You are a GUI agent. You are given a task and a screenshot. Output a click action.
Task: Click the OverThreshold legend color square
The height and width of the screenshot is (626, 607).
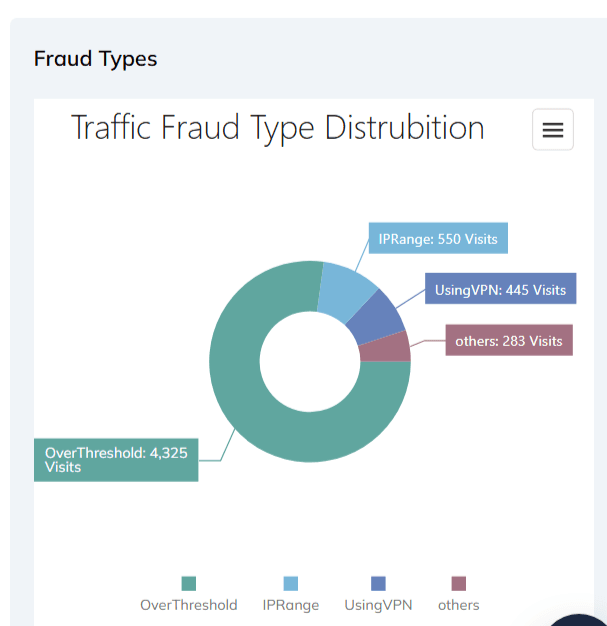[189, 584]
